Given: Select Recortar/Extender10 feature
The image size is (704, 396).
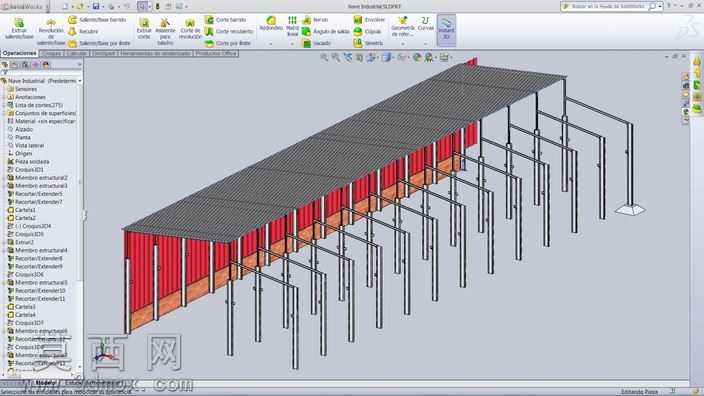Looking at the screenshot, I should pyautogui.click(x=36, y=291).
